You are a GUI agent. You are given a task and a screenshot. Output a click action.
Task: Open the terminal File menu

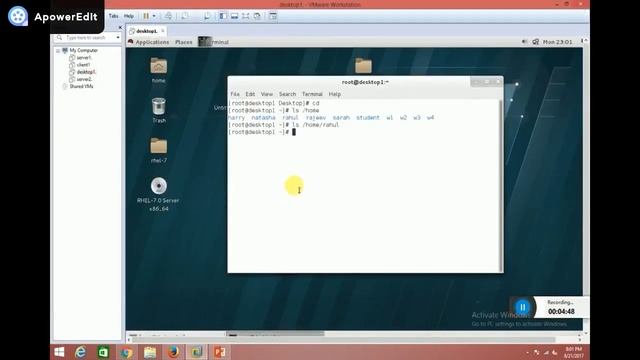click(x=235, y=94)
